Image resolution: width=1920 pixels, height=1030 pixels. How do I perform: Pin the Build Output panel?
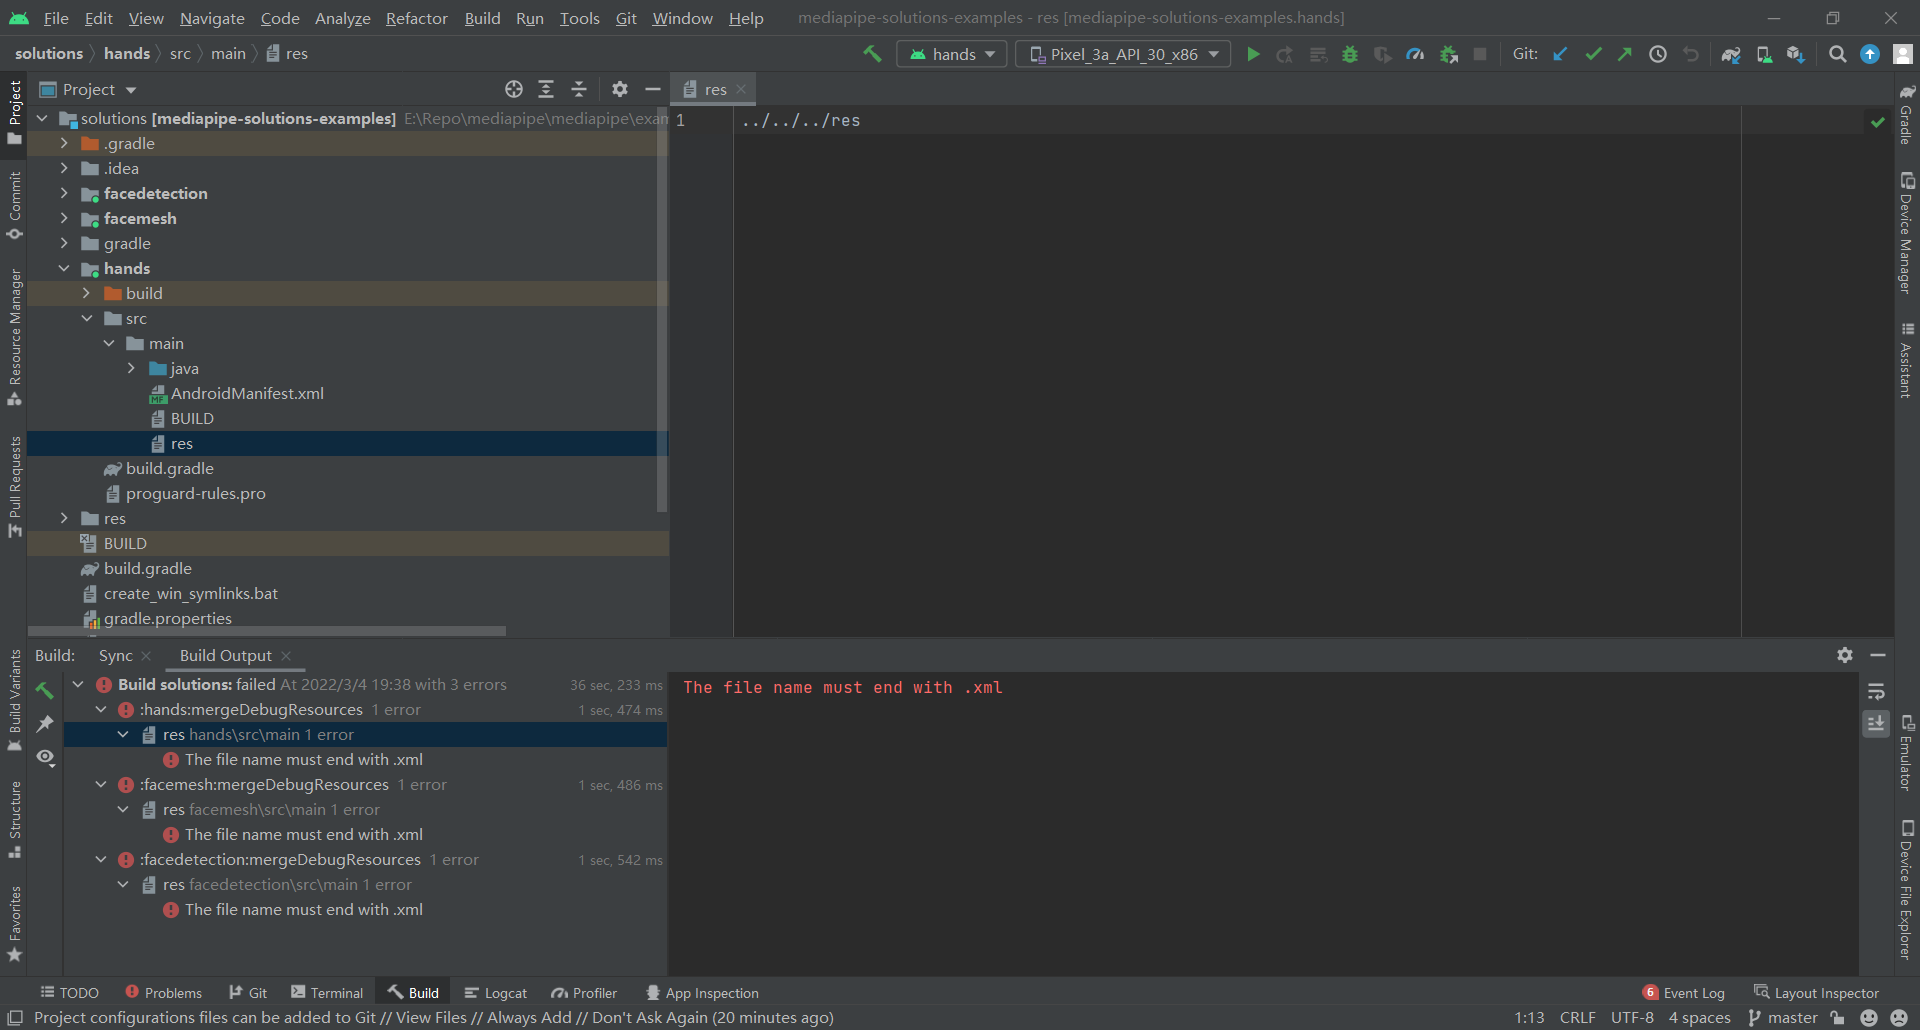(x=45, y=724)
